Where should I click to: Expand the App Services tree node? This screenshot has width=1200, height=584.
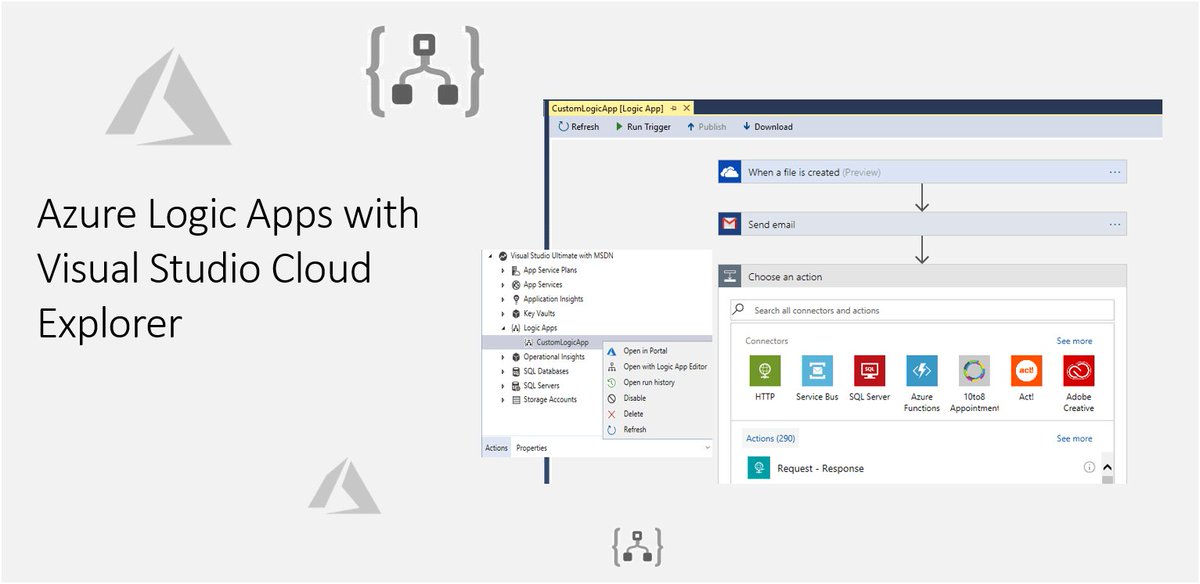[x=503, y=284]
